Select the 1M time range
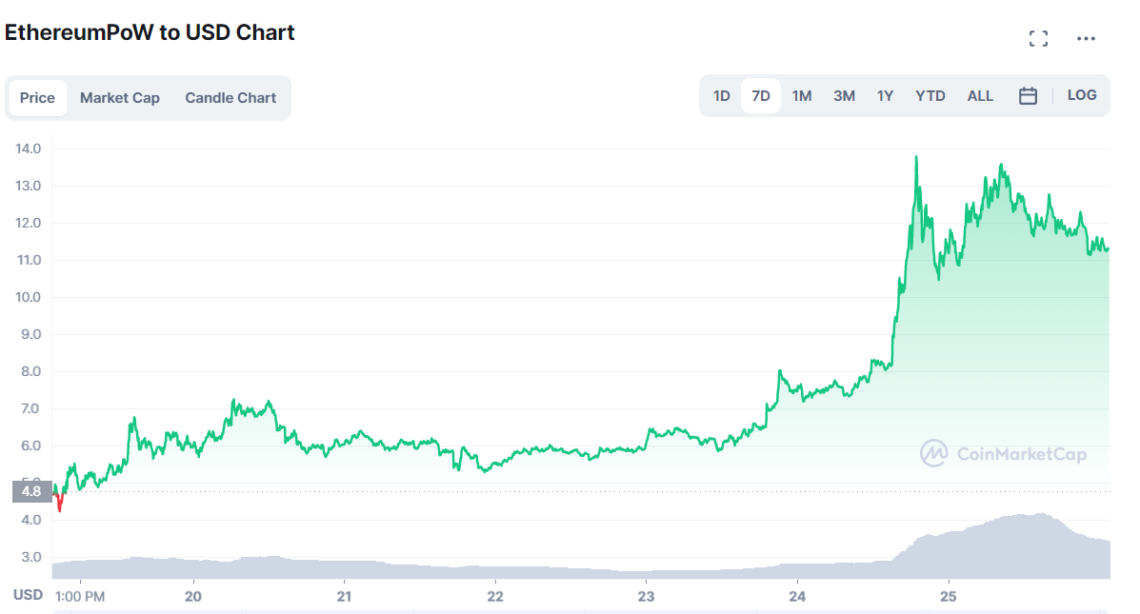 802,96
